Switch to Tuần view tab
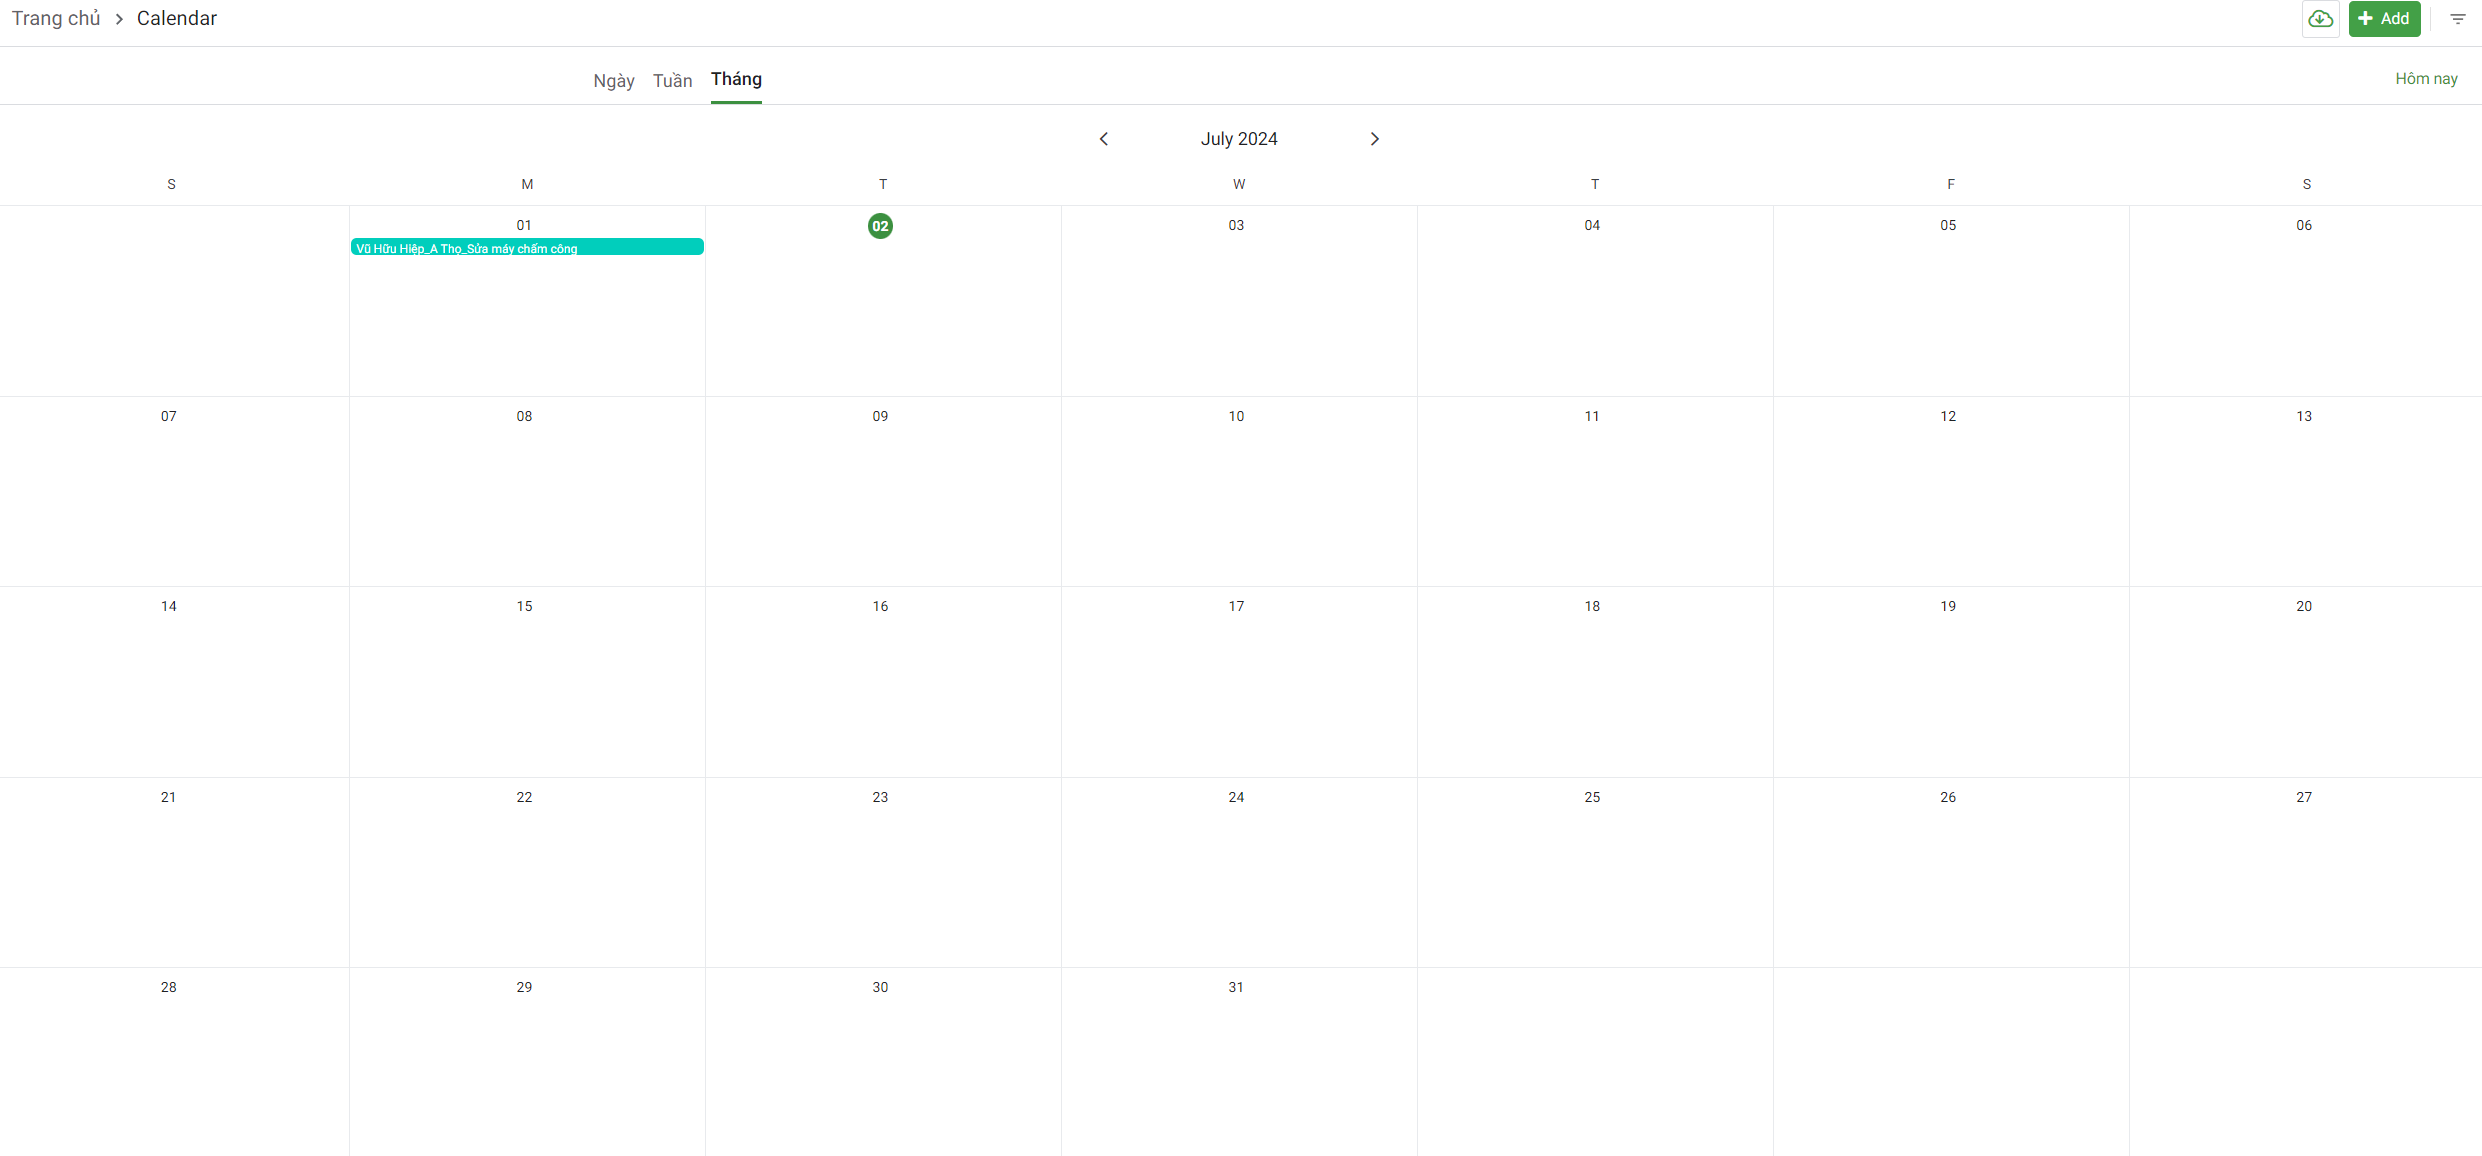2482x1156 pixels. [672, 81]
